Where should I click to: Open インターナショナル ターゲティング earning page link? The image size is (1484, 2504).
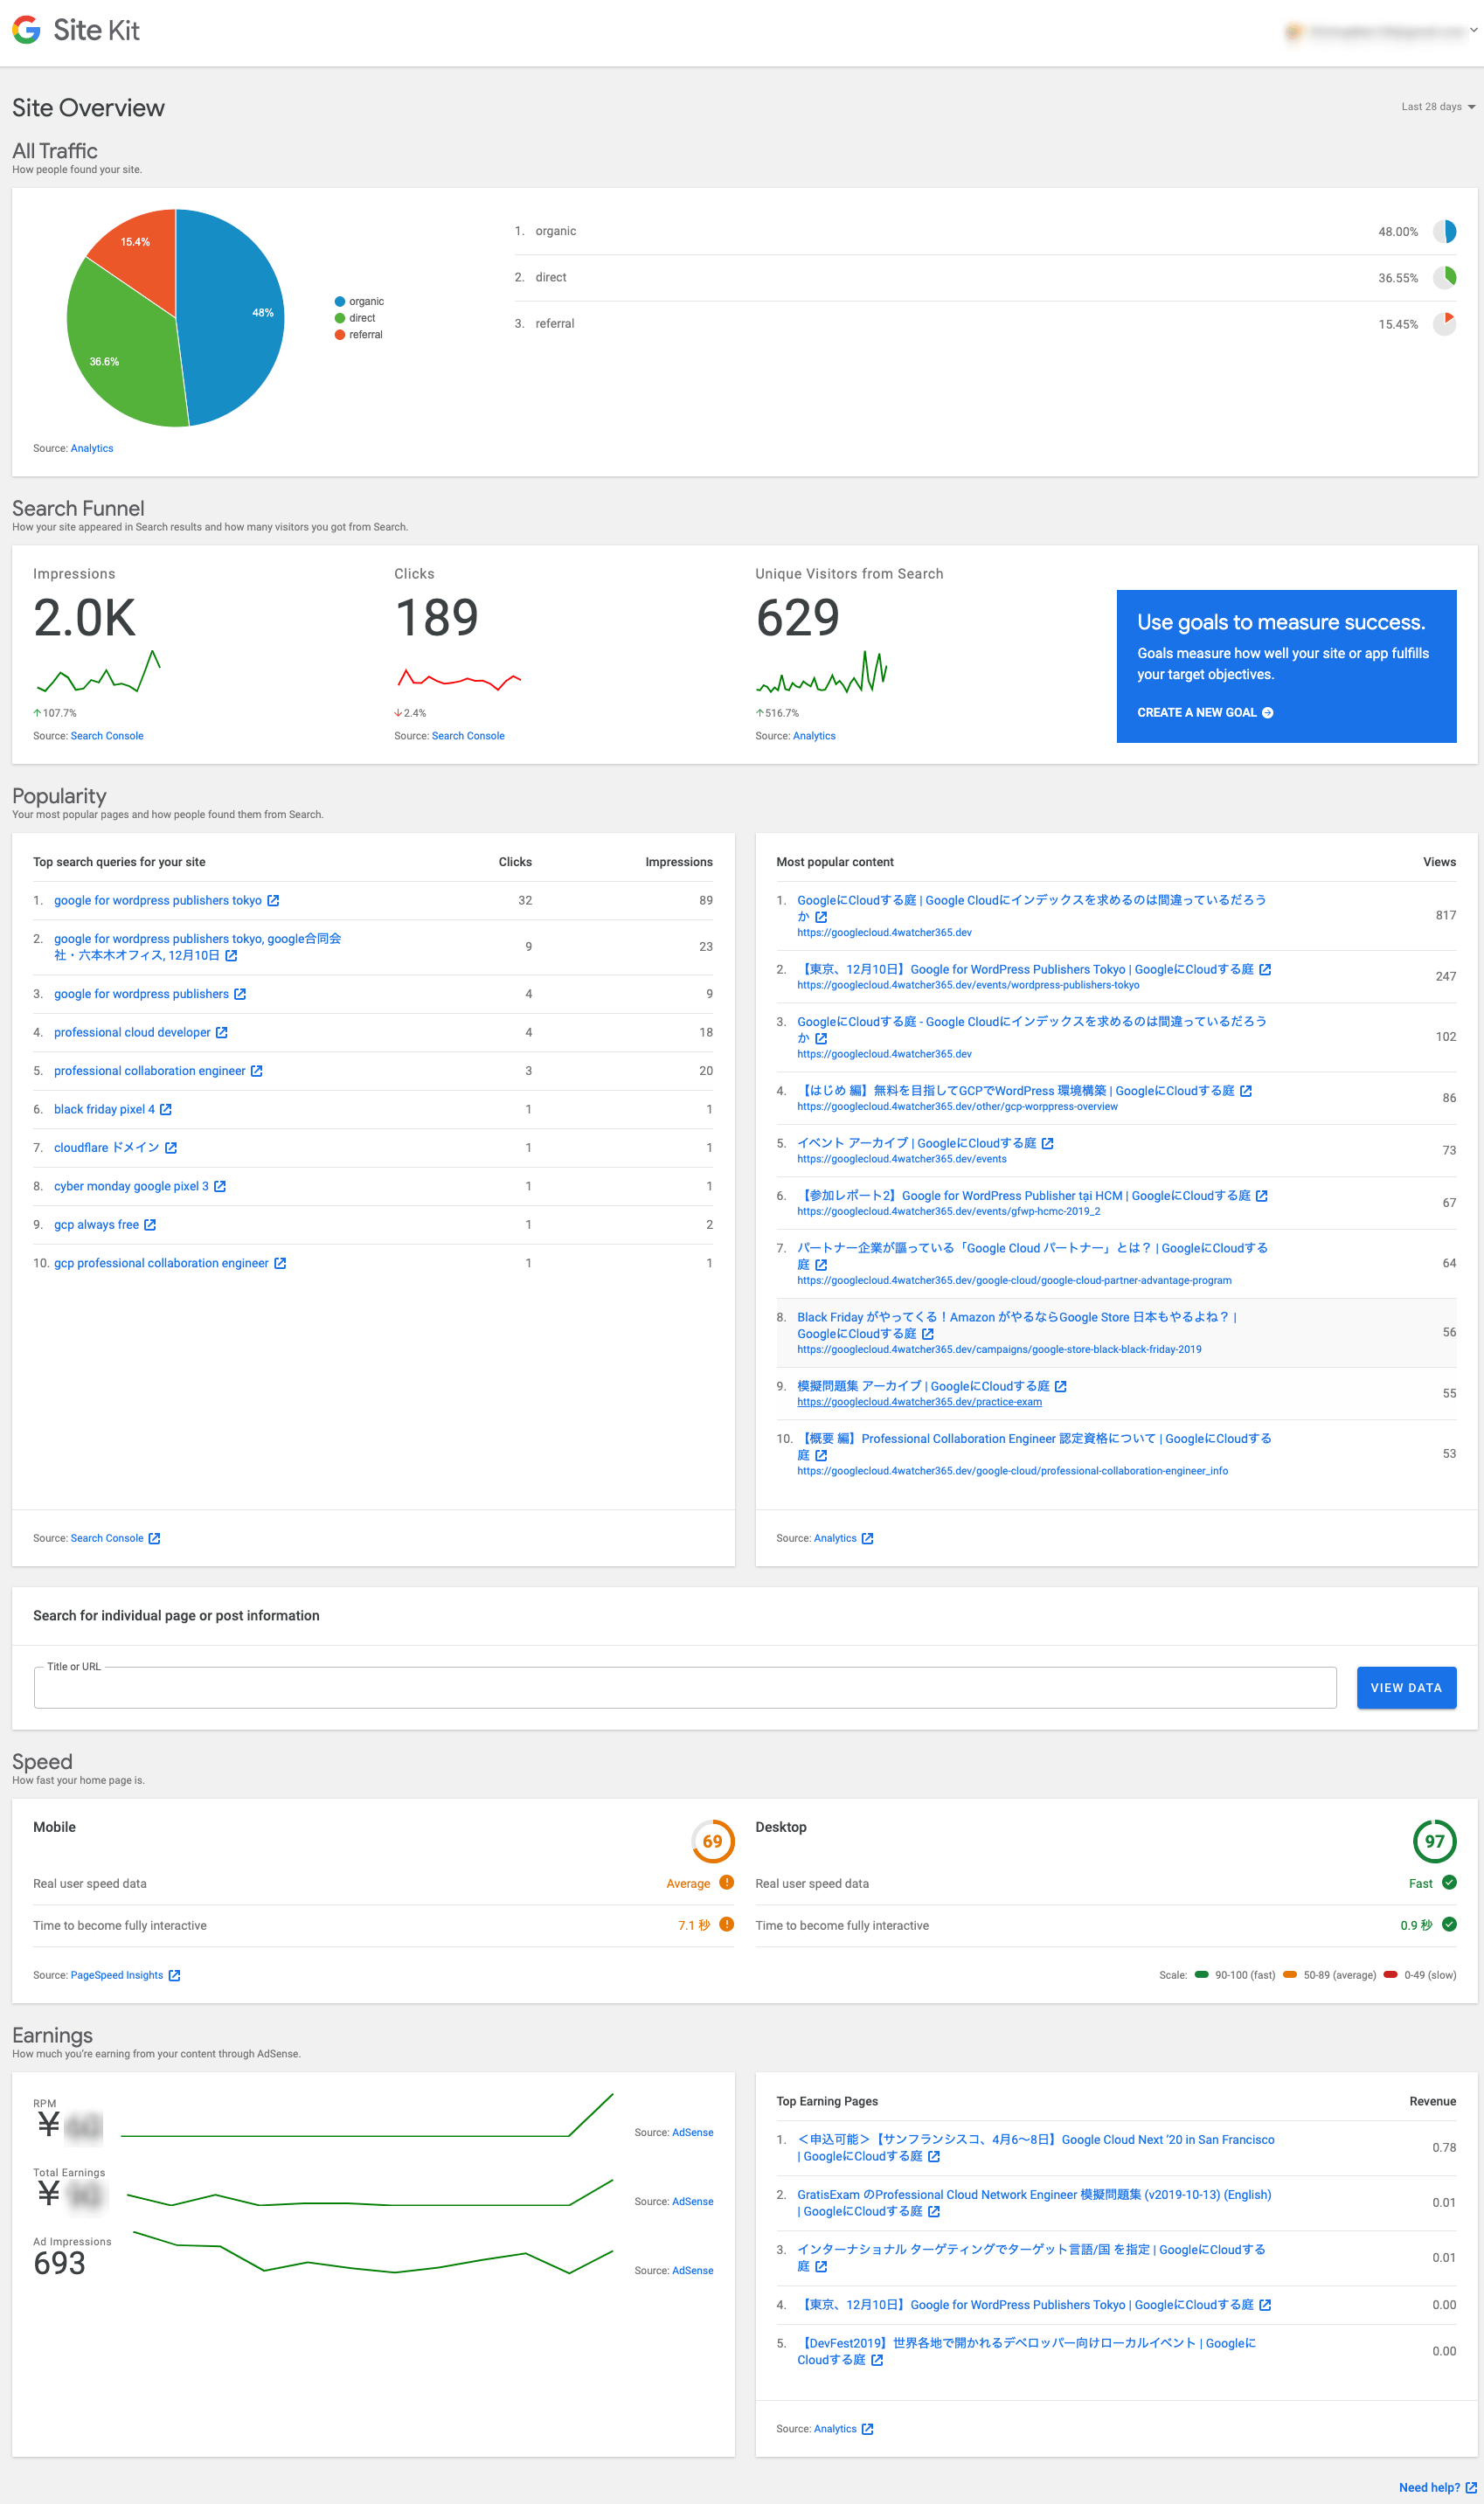coord(1031,2258)
